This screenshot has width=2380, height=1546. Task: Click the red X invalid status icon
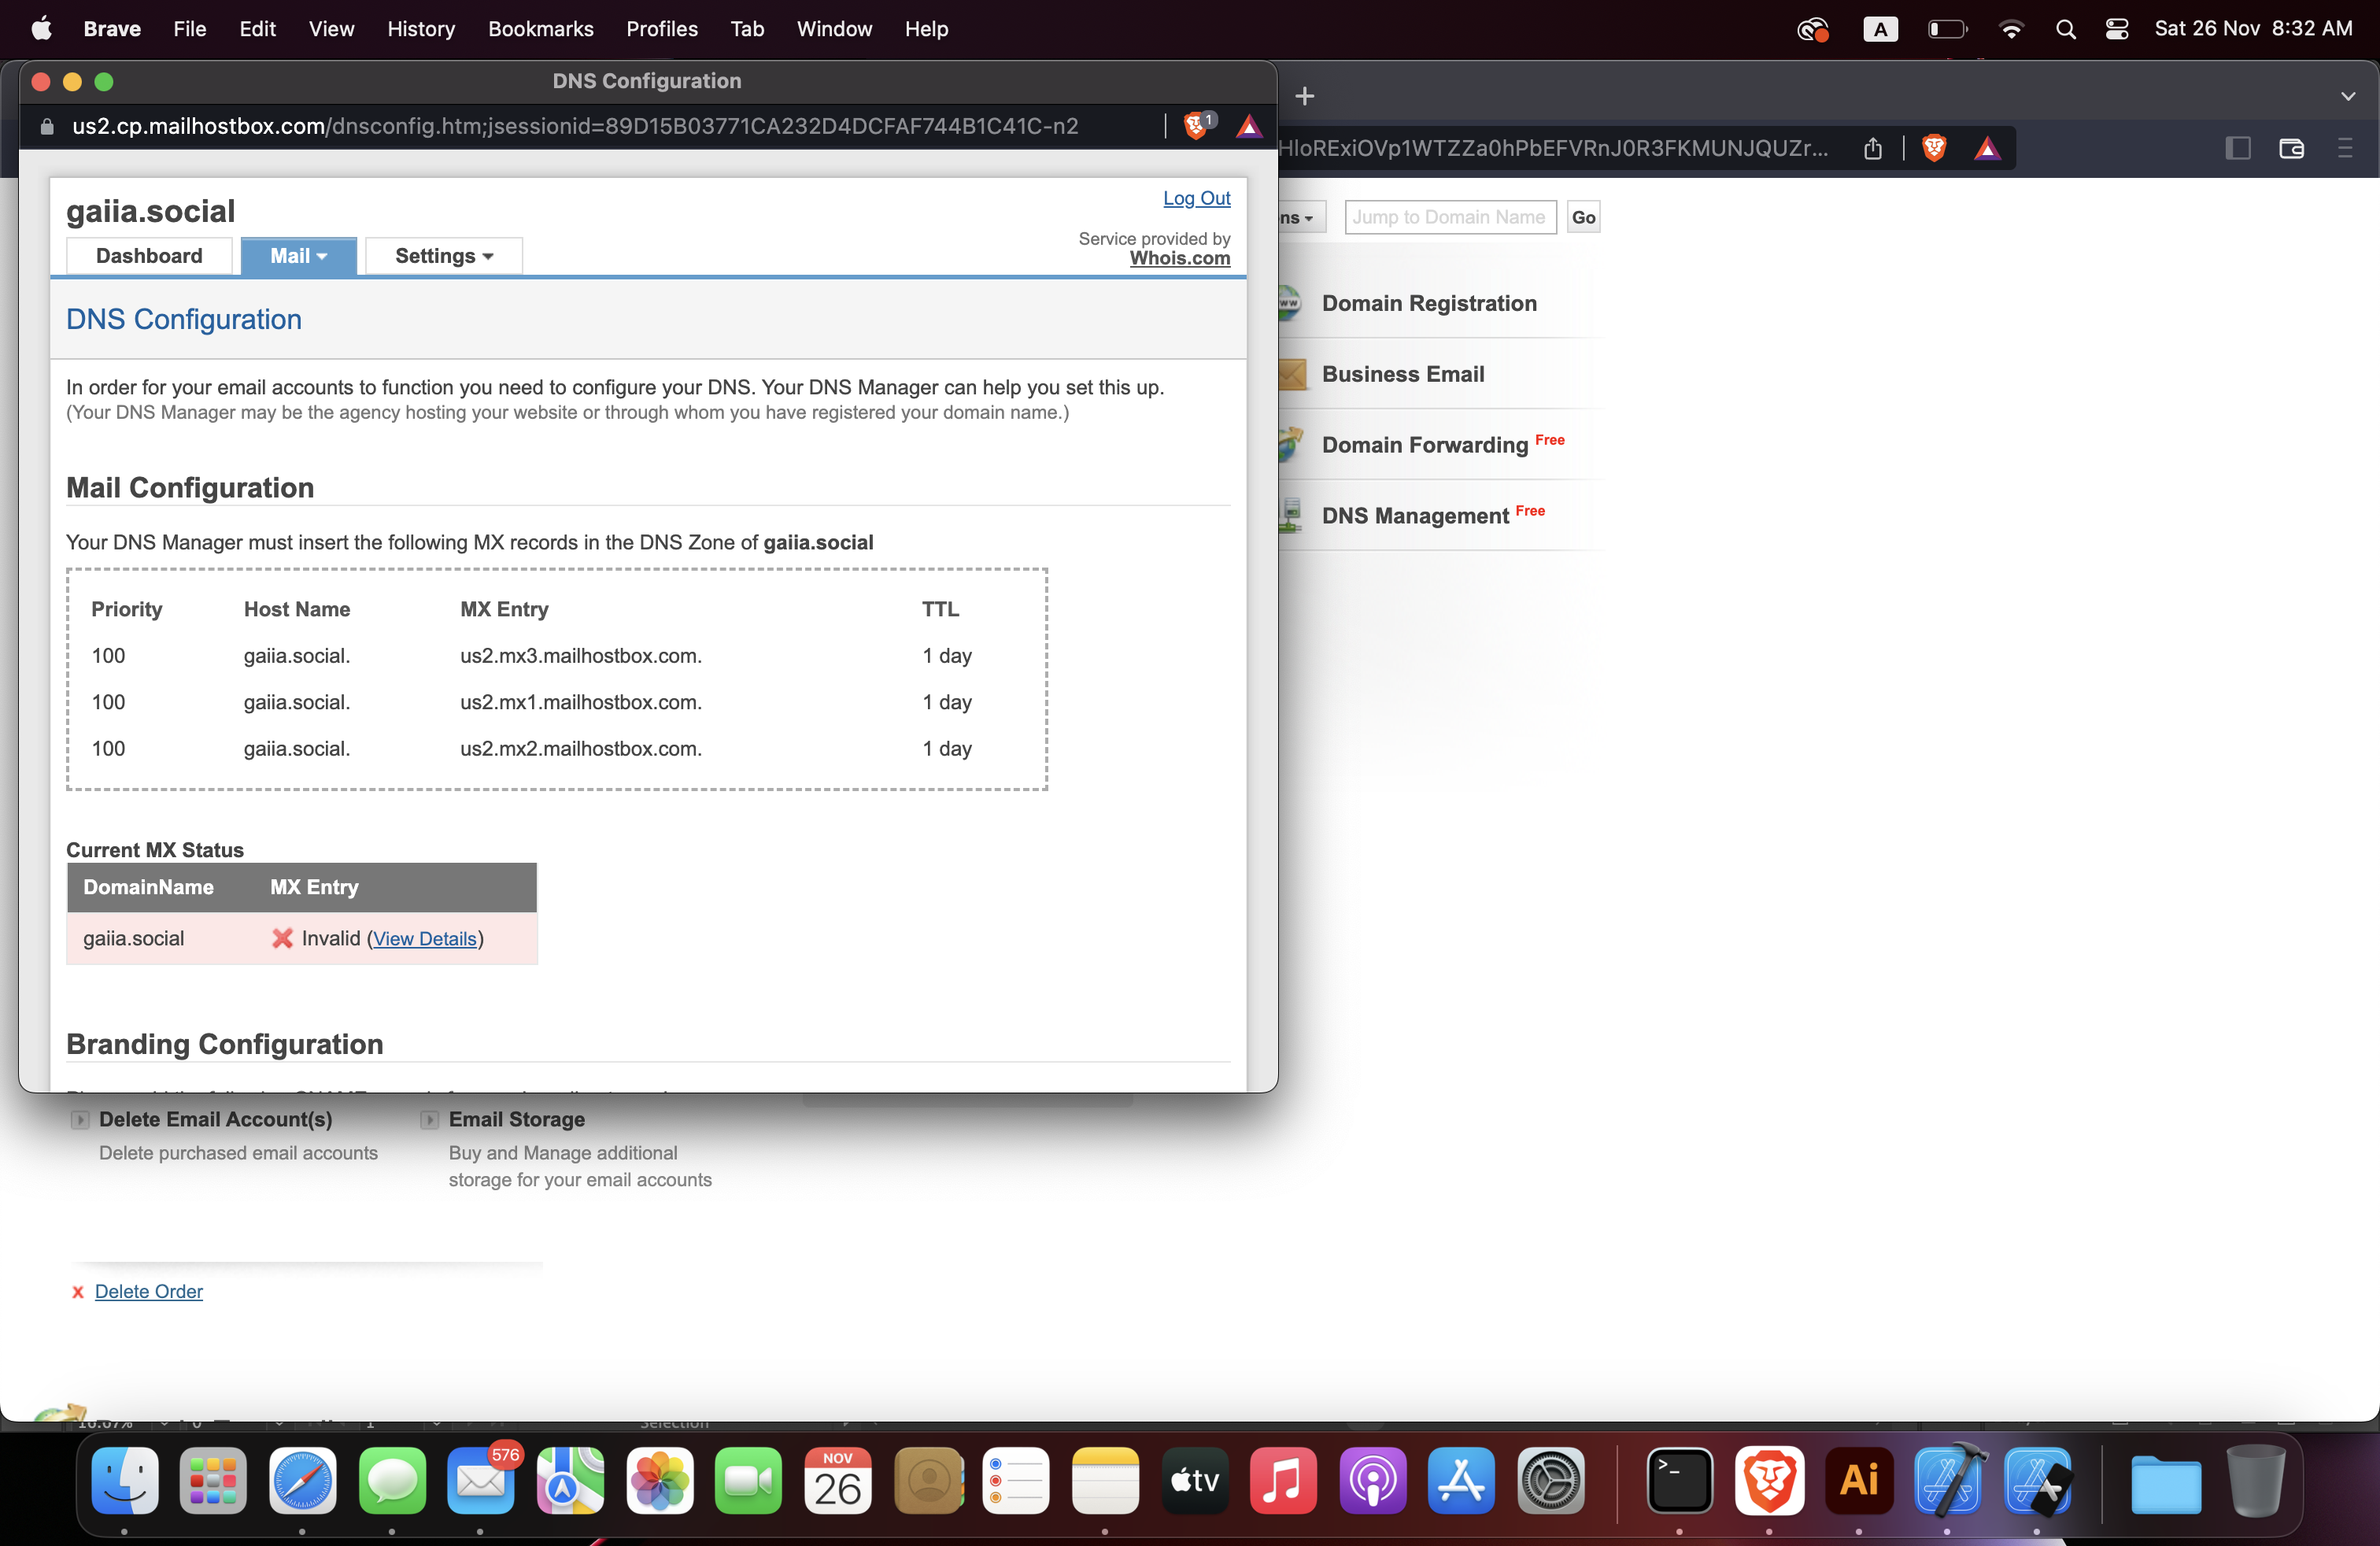(x=283, y=938)
